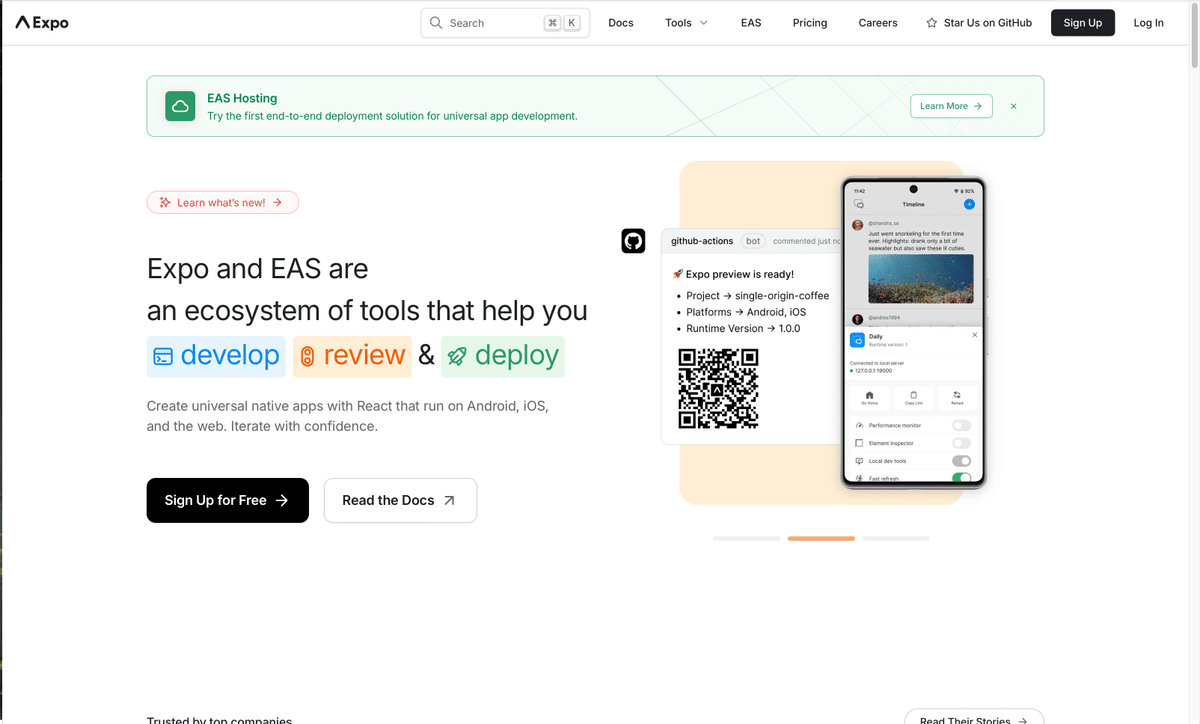This screenshot has width=1200, height=724.
Task: Close the Daily dev menu panel on phone
Action: [975, 335]
